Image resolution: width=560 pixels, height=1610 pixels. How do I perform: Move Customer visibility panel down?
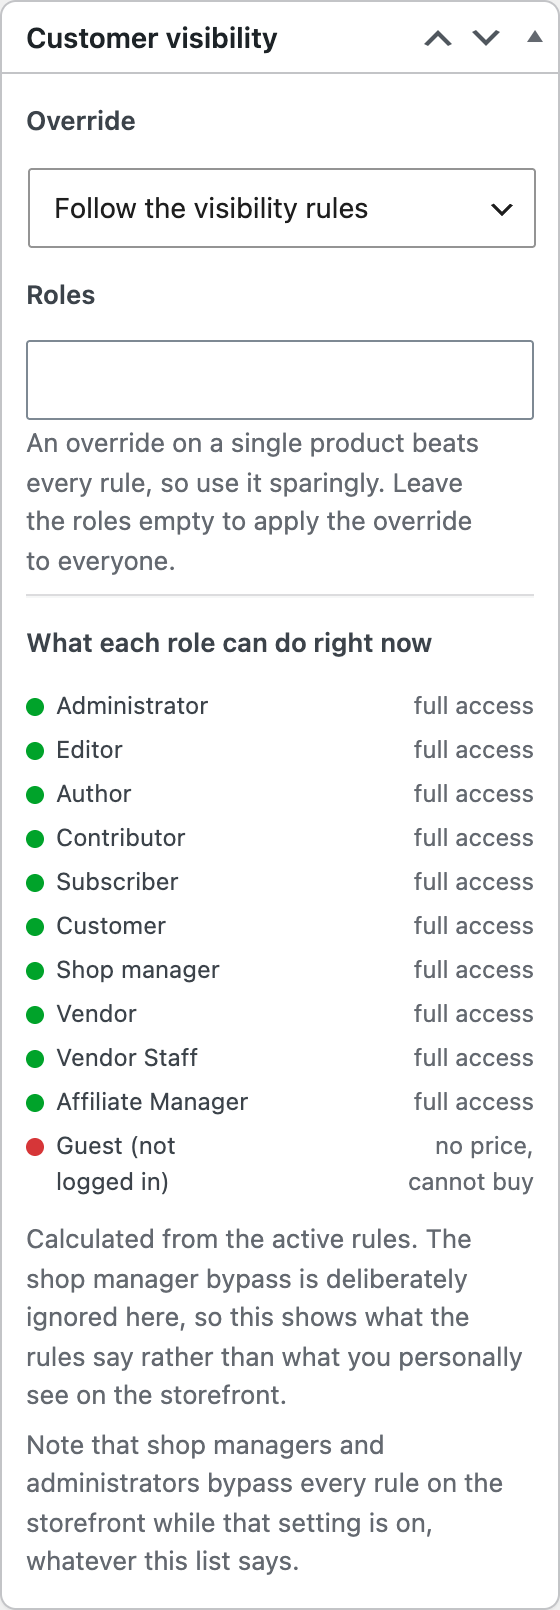coord(486,38)
